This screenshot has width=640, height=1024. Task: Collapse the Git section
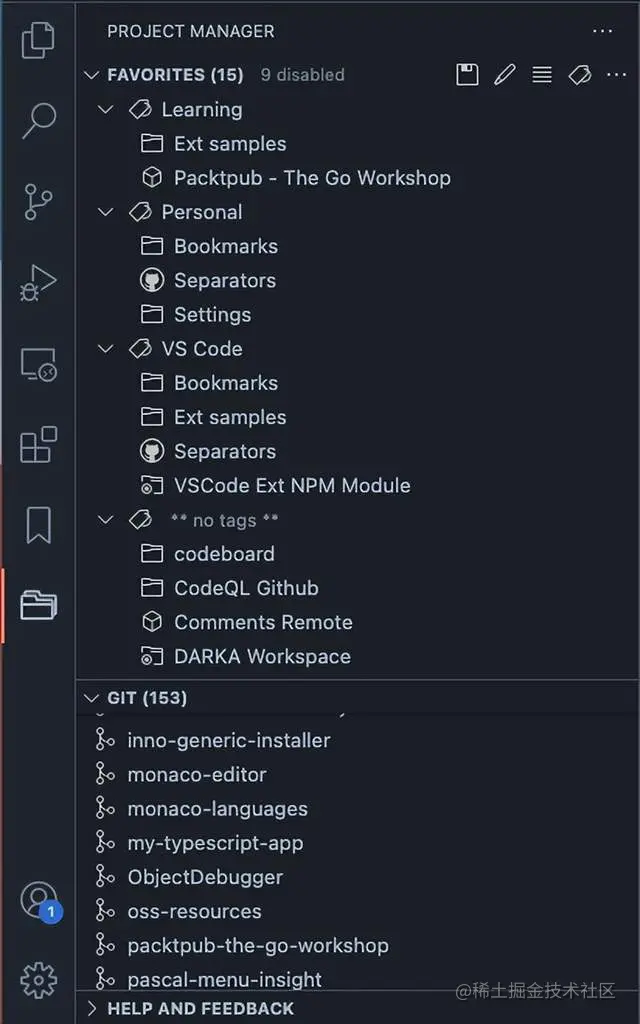[x=91, y=698]
